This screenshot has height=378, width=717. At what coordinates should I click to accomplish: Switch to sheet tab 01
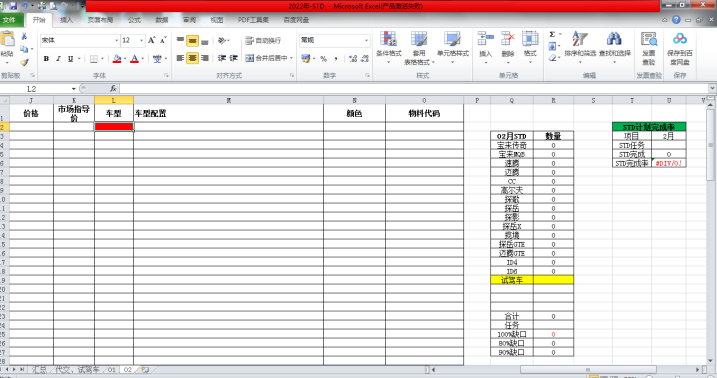coord(111,369)
